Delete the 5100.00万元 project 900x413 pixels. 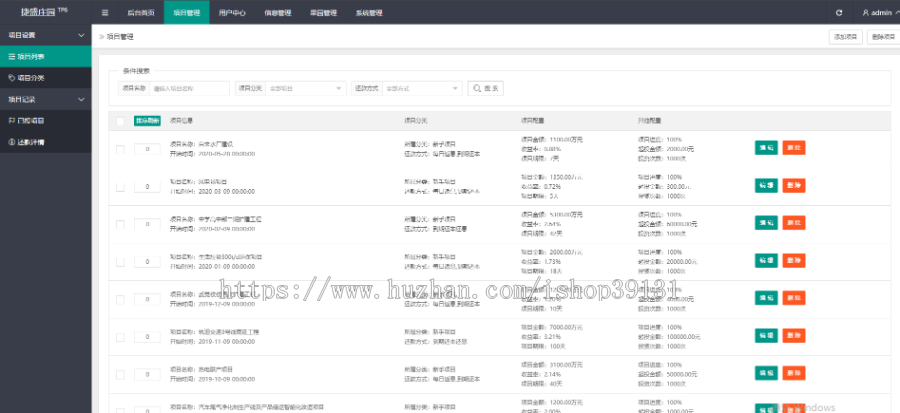[794, 223]
